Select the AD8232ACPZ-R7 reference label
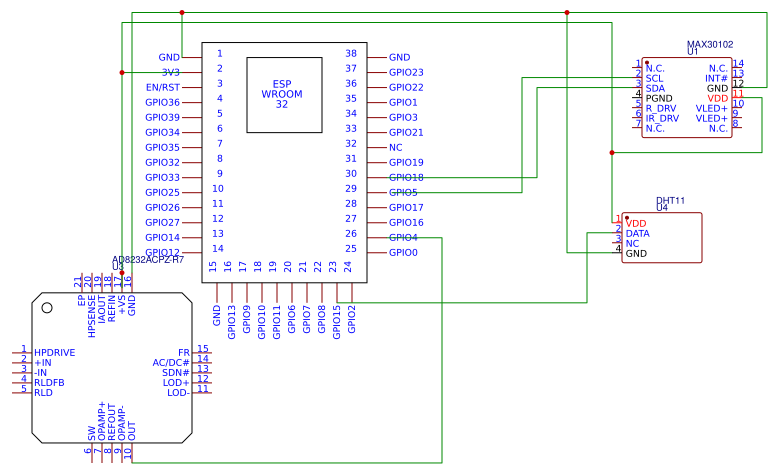 (x=148, y=260)
